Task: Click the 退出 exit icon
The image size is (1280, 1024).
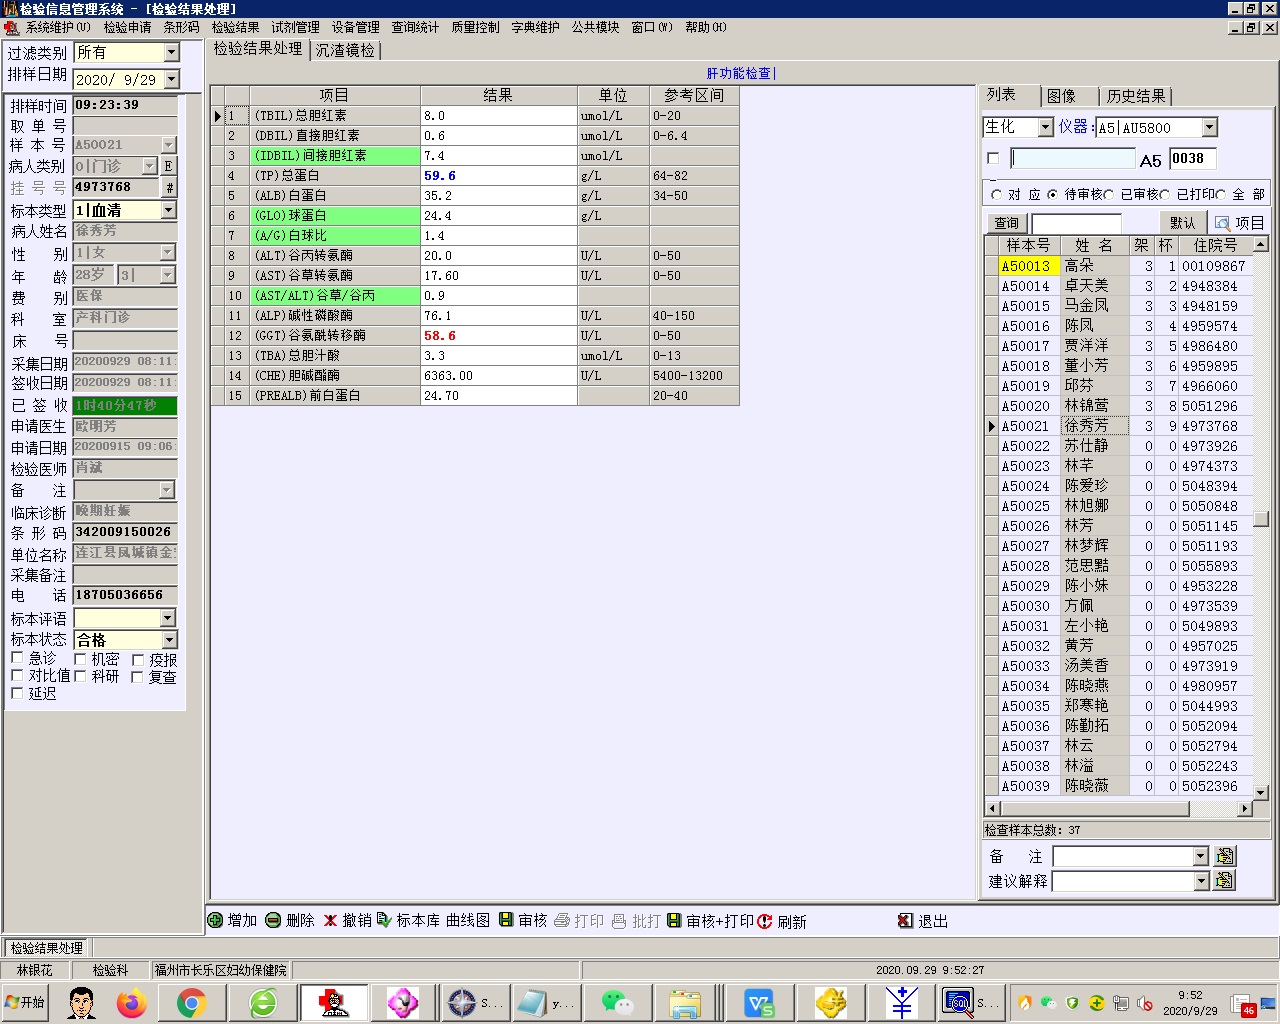Action: tap(905, 920)
